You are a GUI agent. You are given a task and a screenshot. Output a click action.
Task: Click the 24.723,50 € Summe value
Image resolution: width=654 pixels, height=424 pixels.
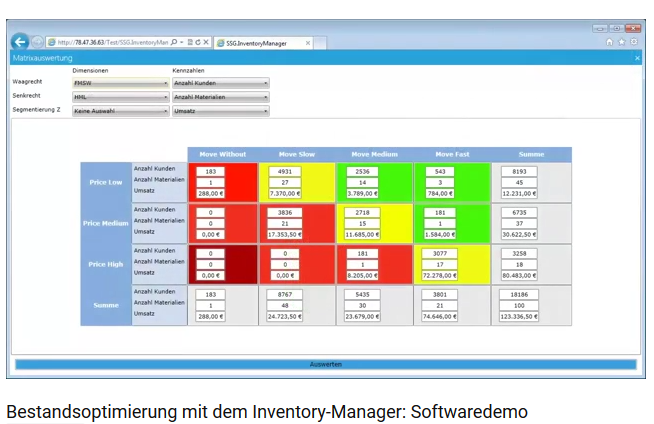[285, 316]
